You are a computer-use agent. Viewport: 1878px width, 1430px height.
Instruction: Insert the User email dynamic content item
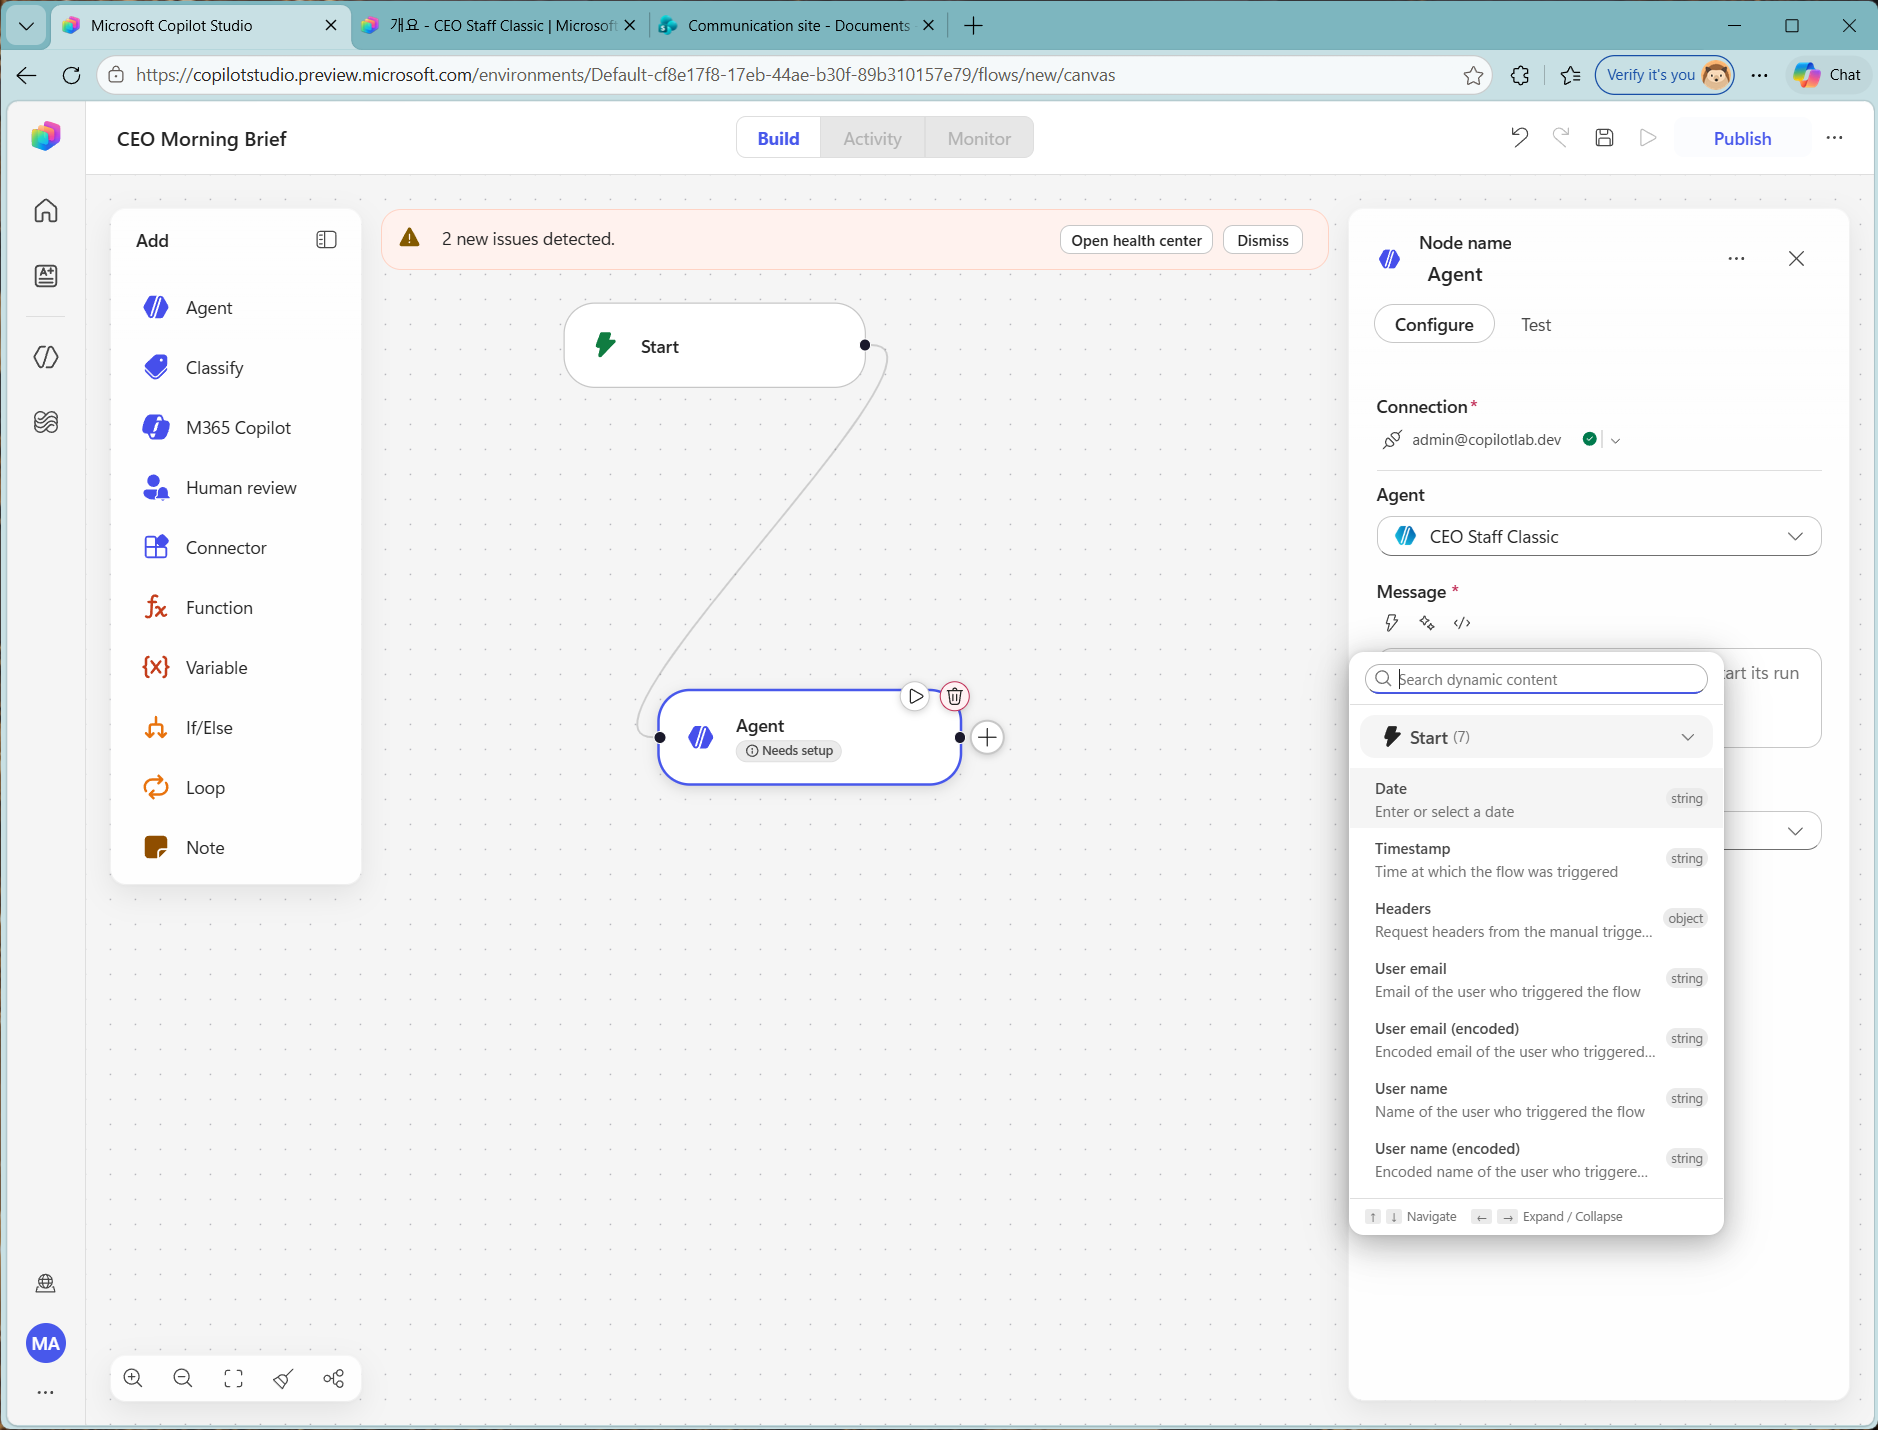[x=1536, y=979]
